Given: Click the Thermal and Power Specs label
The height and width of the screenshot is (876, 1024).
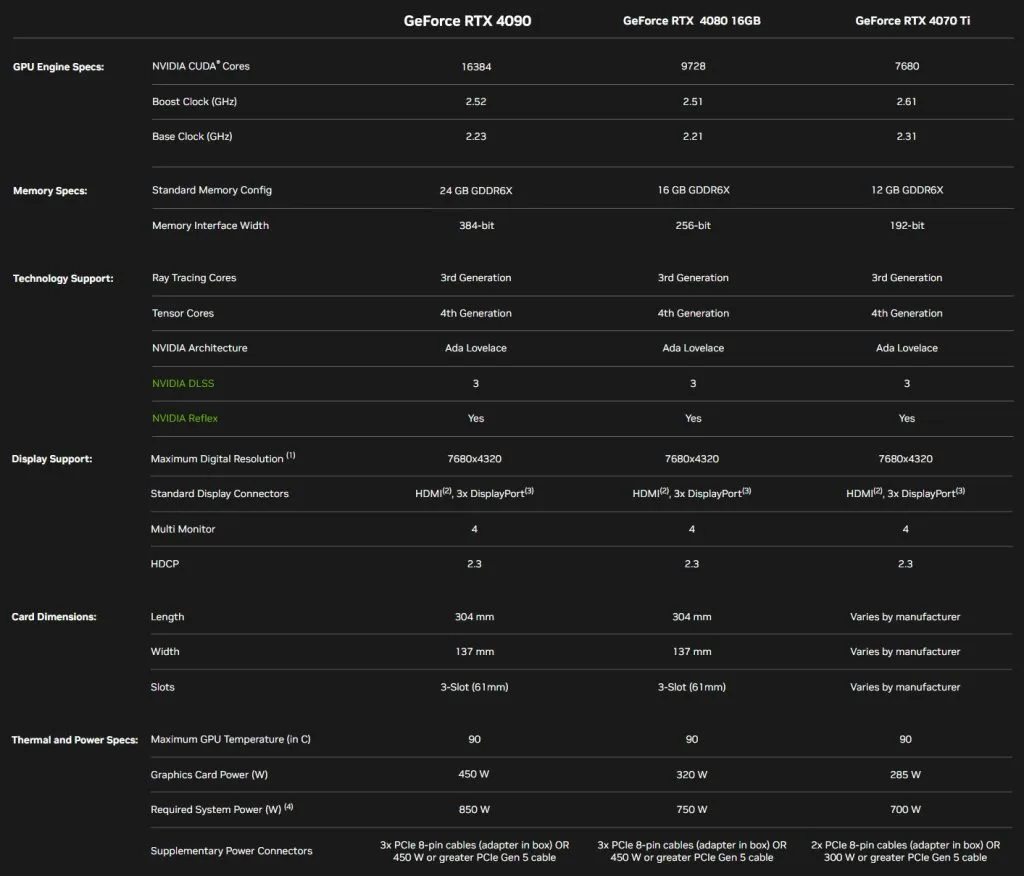Looking at the screenshot, I should click(75, 740).
